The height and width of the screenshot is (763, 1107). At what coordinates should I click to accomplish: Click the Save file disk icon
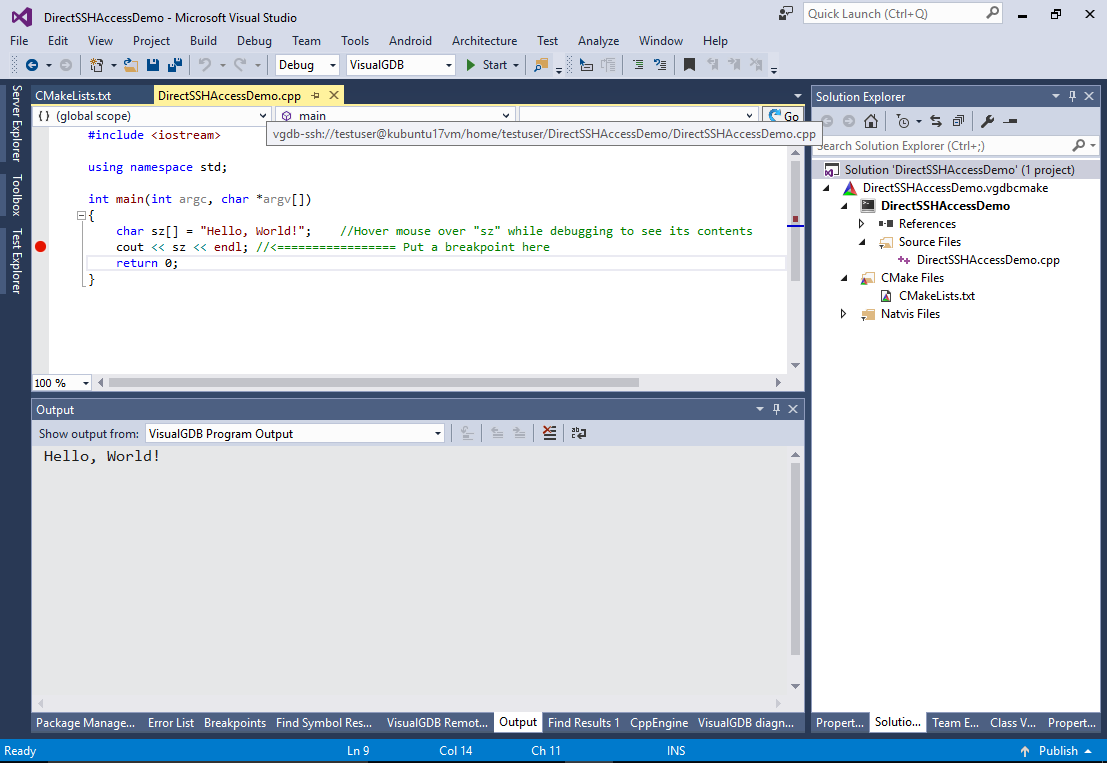[x=152, y=65]
